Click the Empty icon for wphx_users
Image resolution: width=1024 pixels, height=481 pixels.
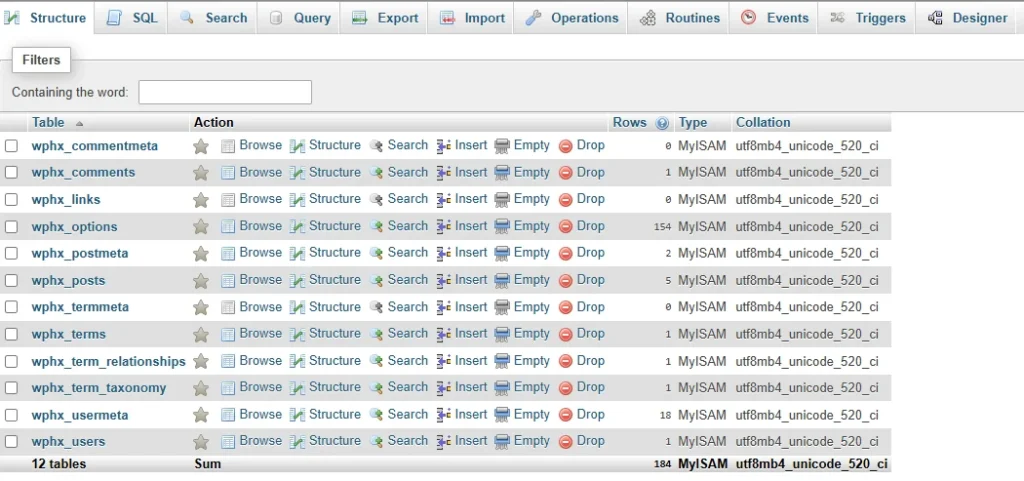pyautogui.click(x=502, y=442)
